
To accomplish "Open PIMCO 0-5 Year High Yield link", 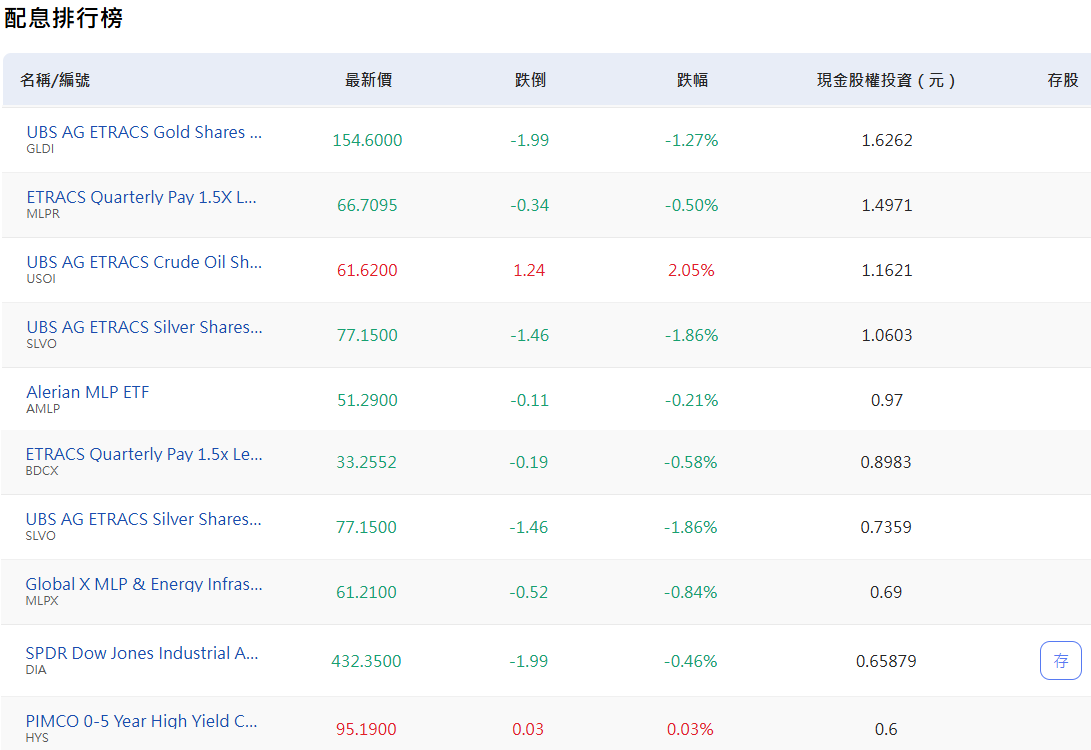I will [141, 721].
